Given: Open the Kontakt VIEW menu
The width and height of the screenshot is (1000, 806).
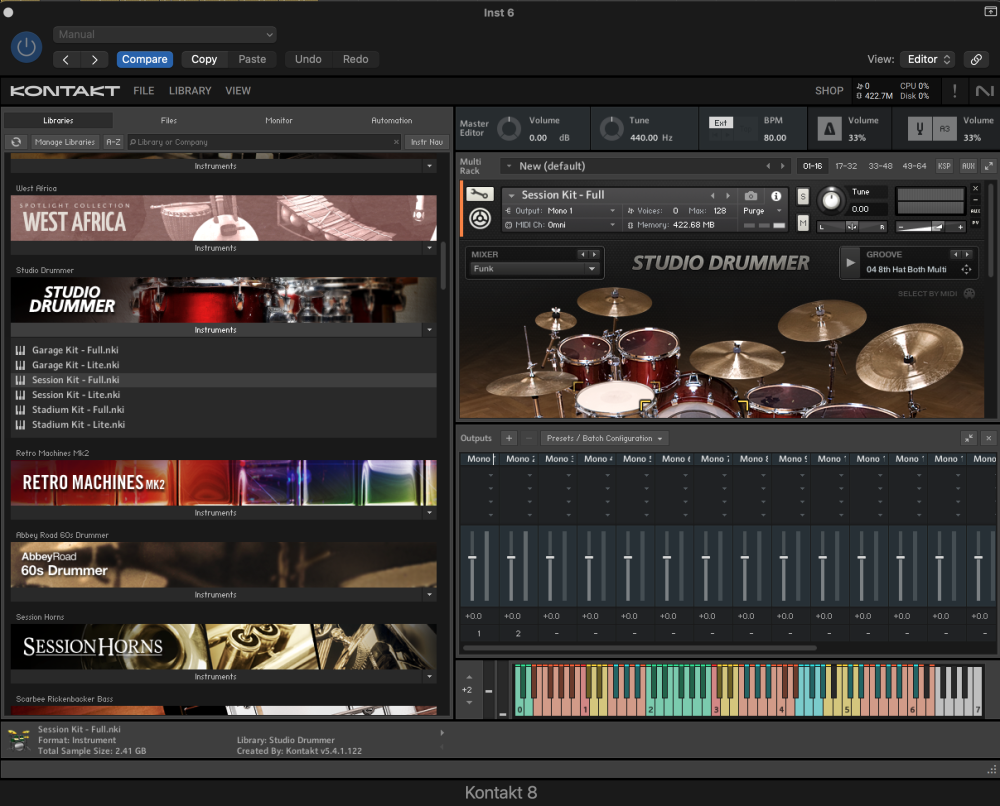Looking at the screenshot, I should click(x=238, y=91).
